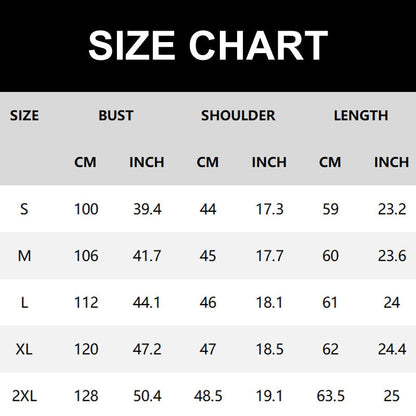Select bust inch value 41.7
Screen dimensions: 416x416
(147, 256)
